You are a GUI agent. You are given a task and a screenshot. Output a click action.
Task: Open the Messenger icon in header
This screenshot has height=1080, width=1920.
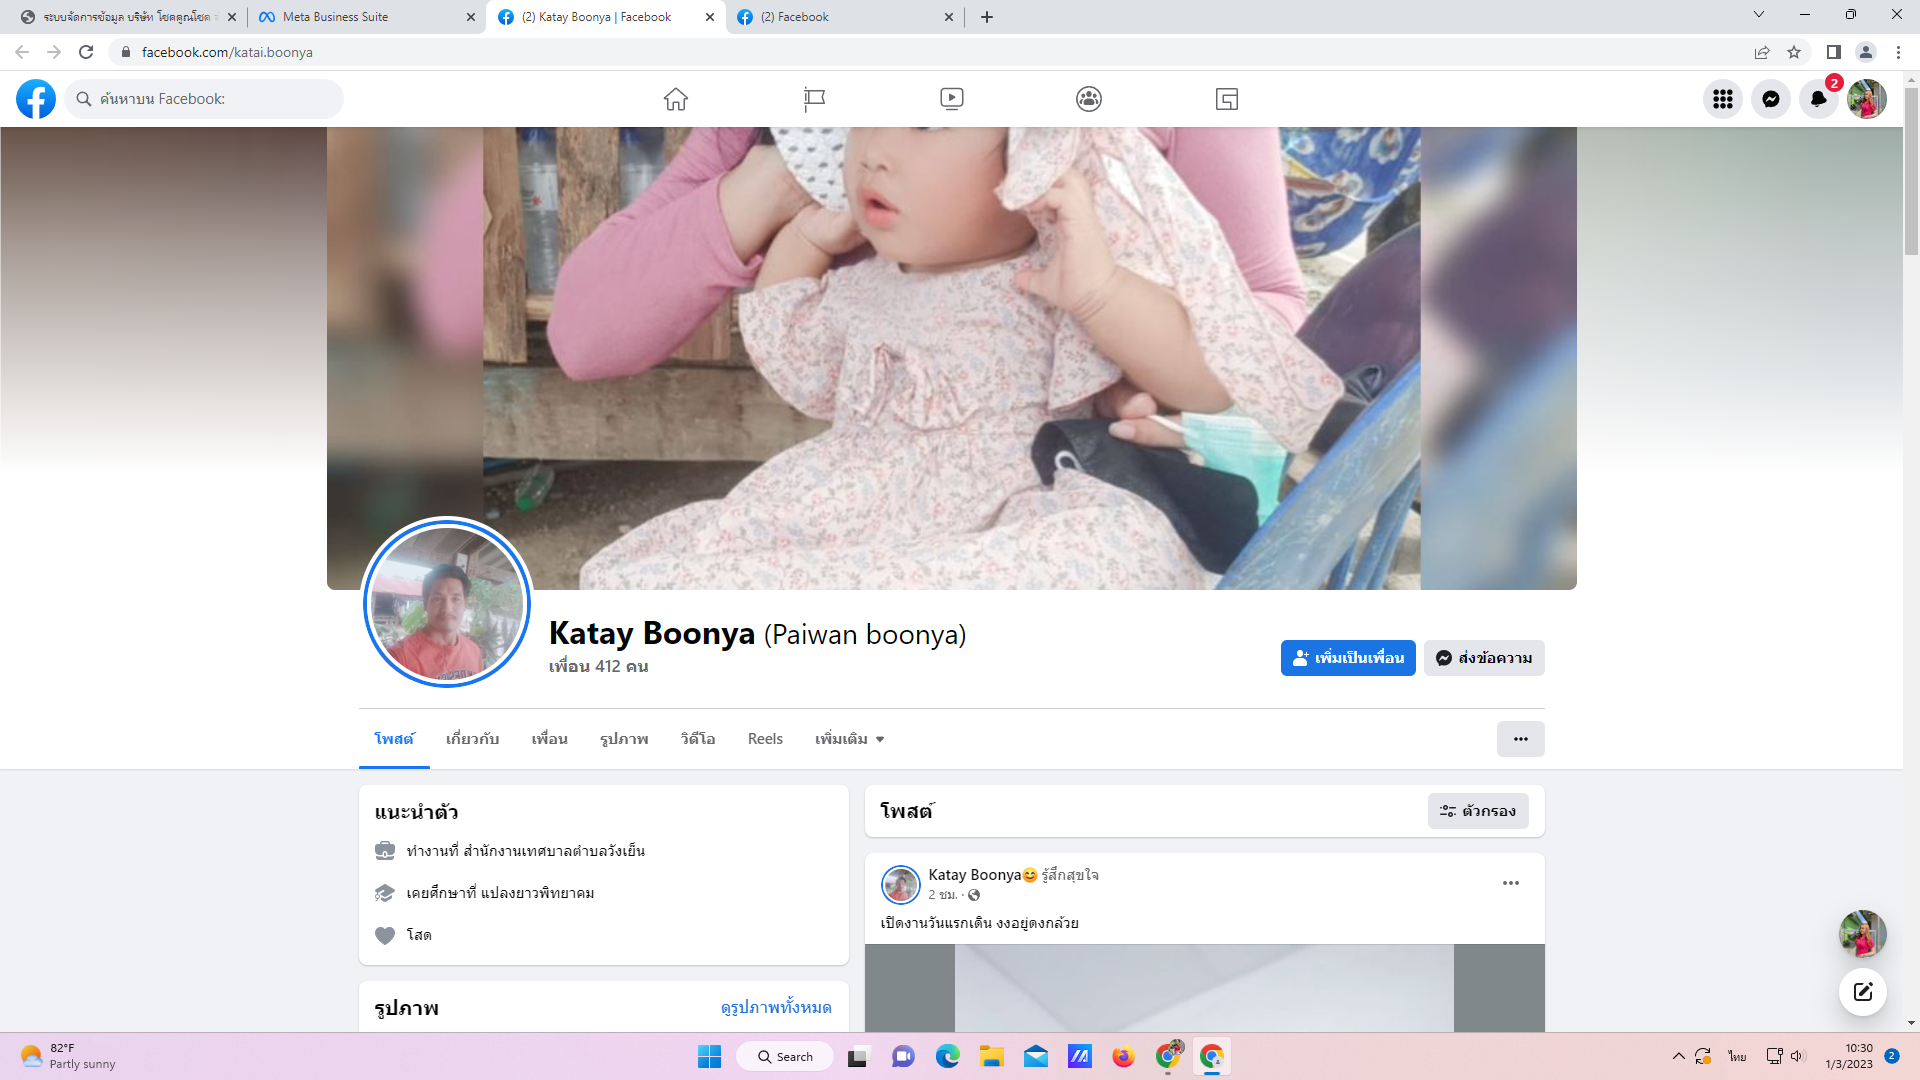click(x=1770, y=99)
